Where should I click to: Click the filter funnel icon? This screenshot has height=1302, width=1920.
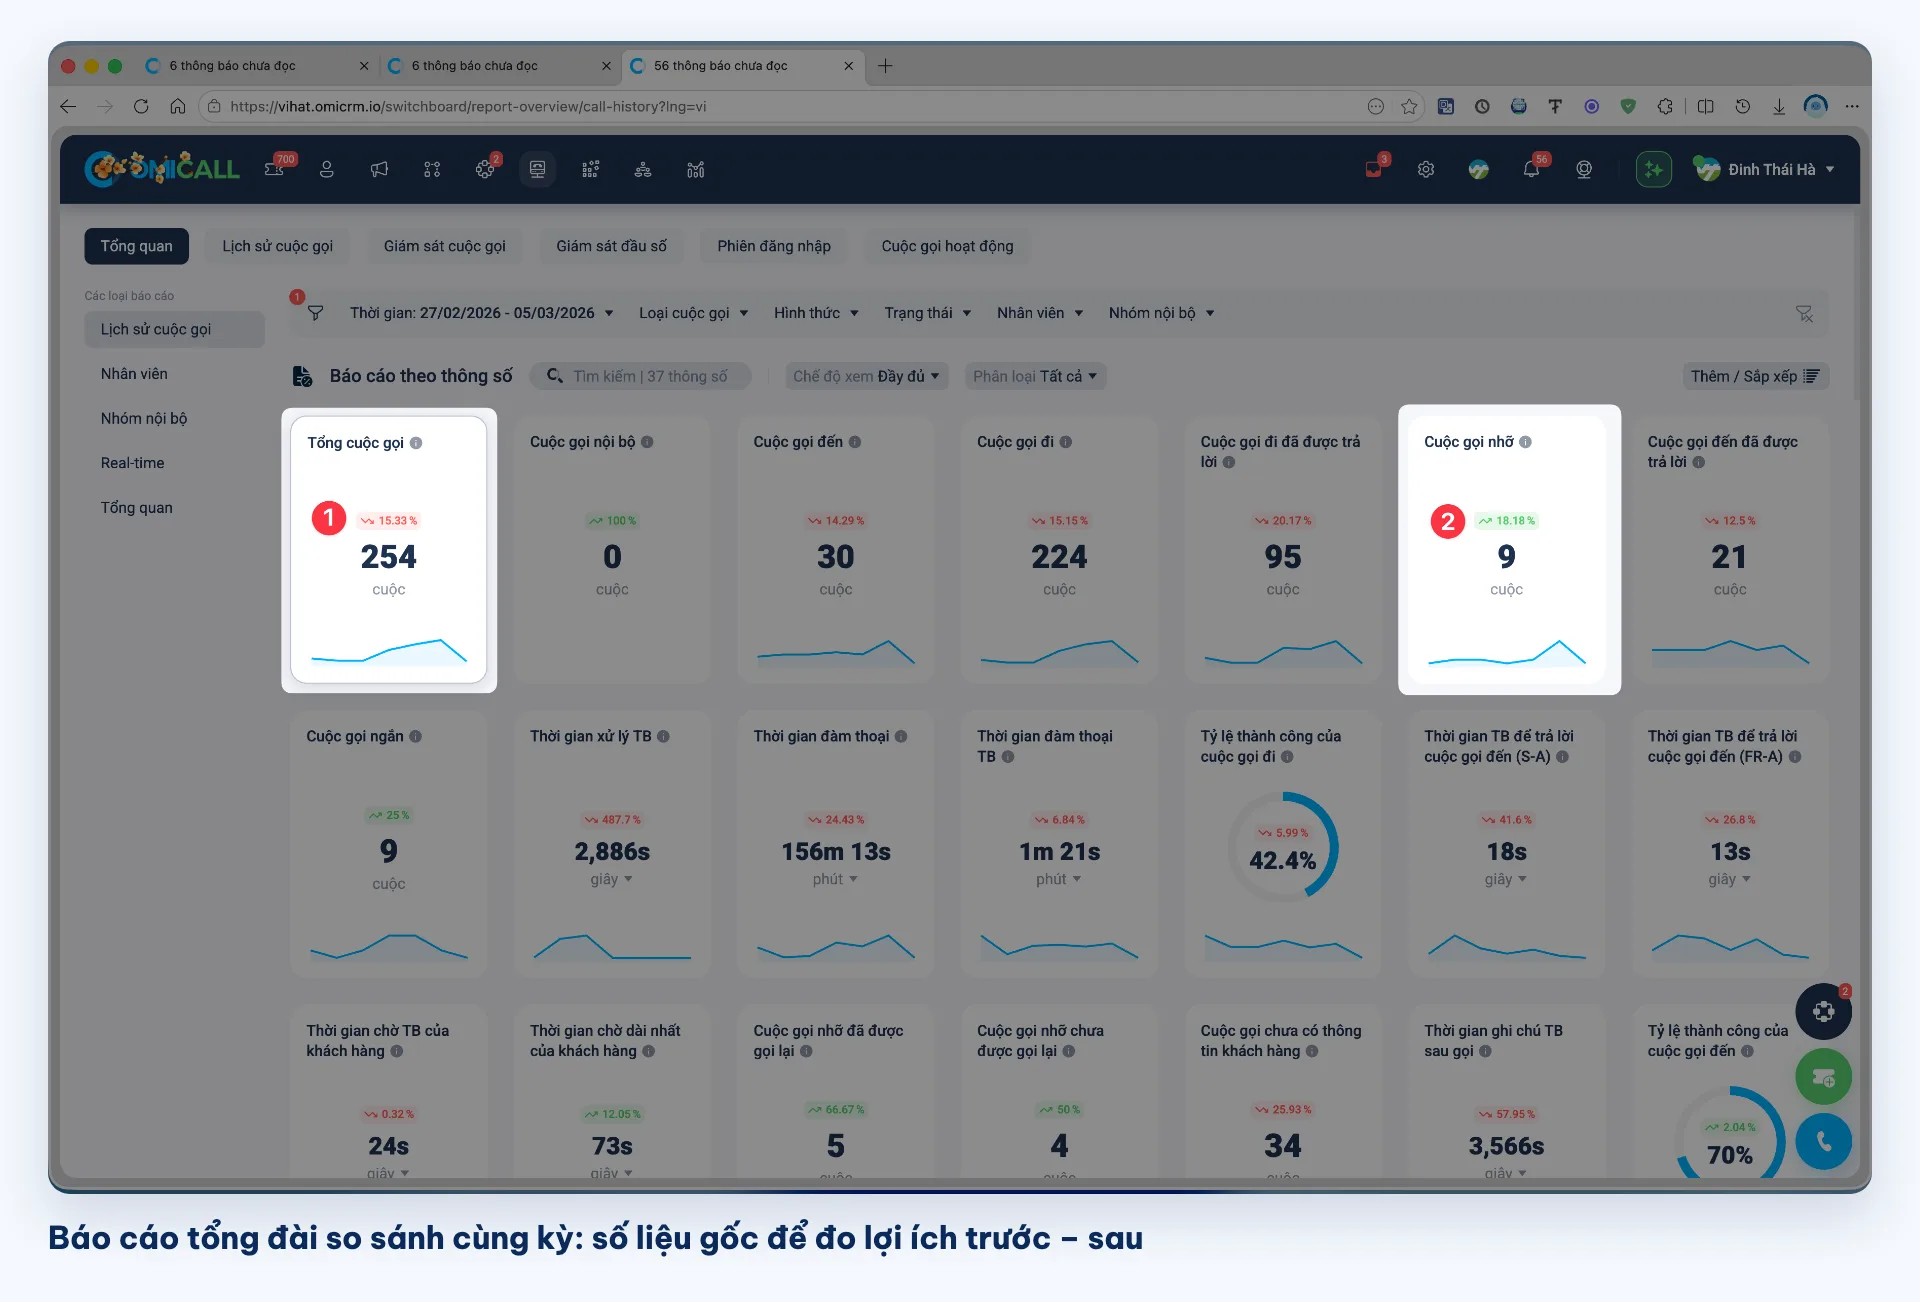[x=315, y=313]
